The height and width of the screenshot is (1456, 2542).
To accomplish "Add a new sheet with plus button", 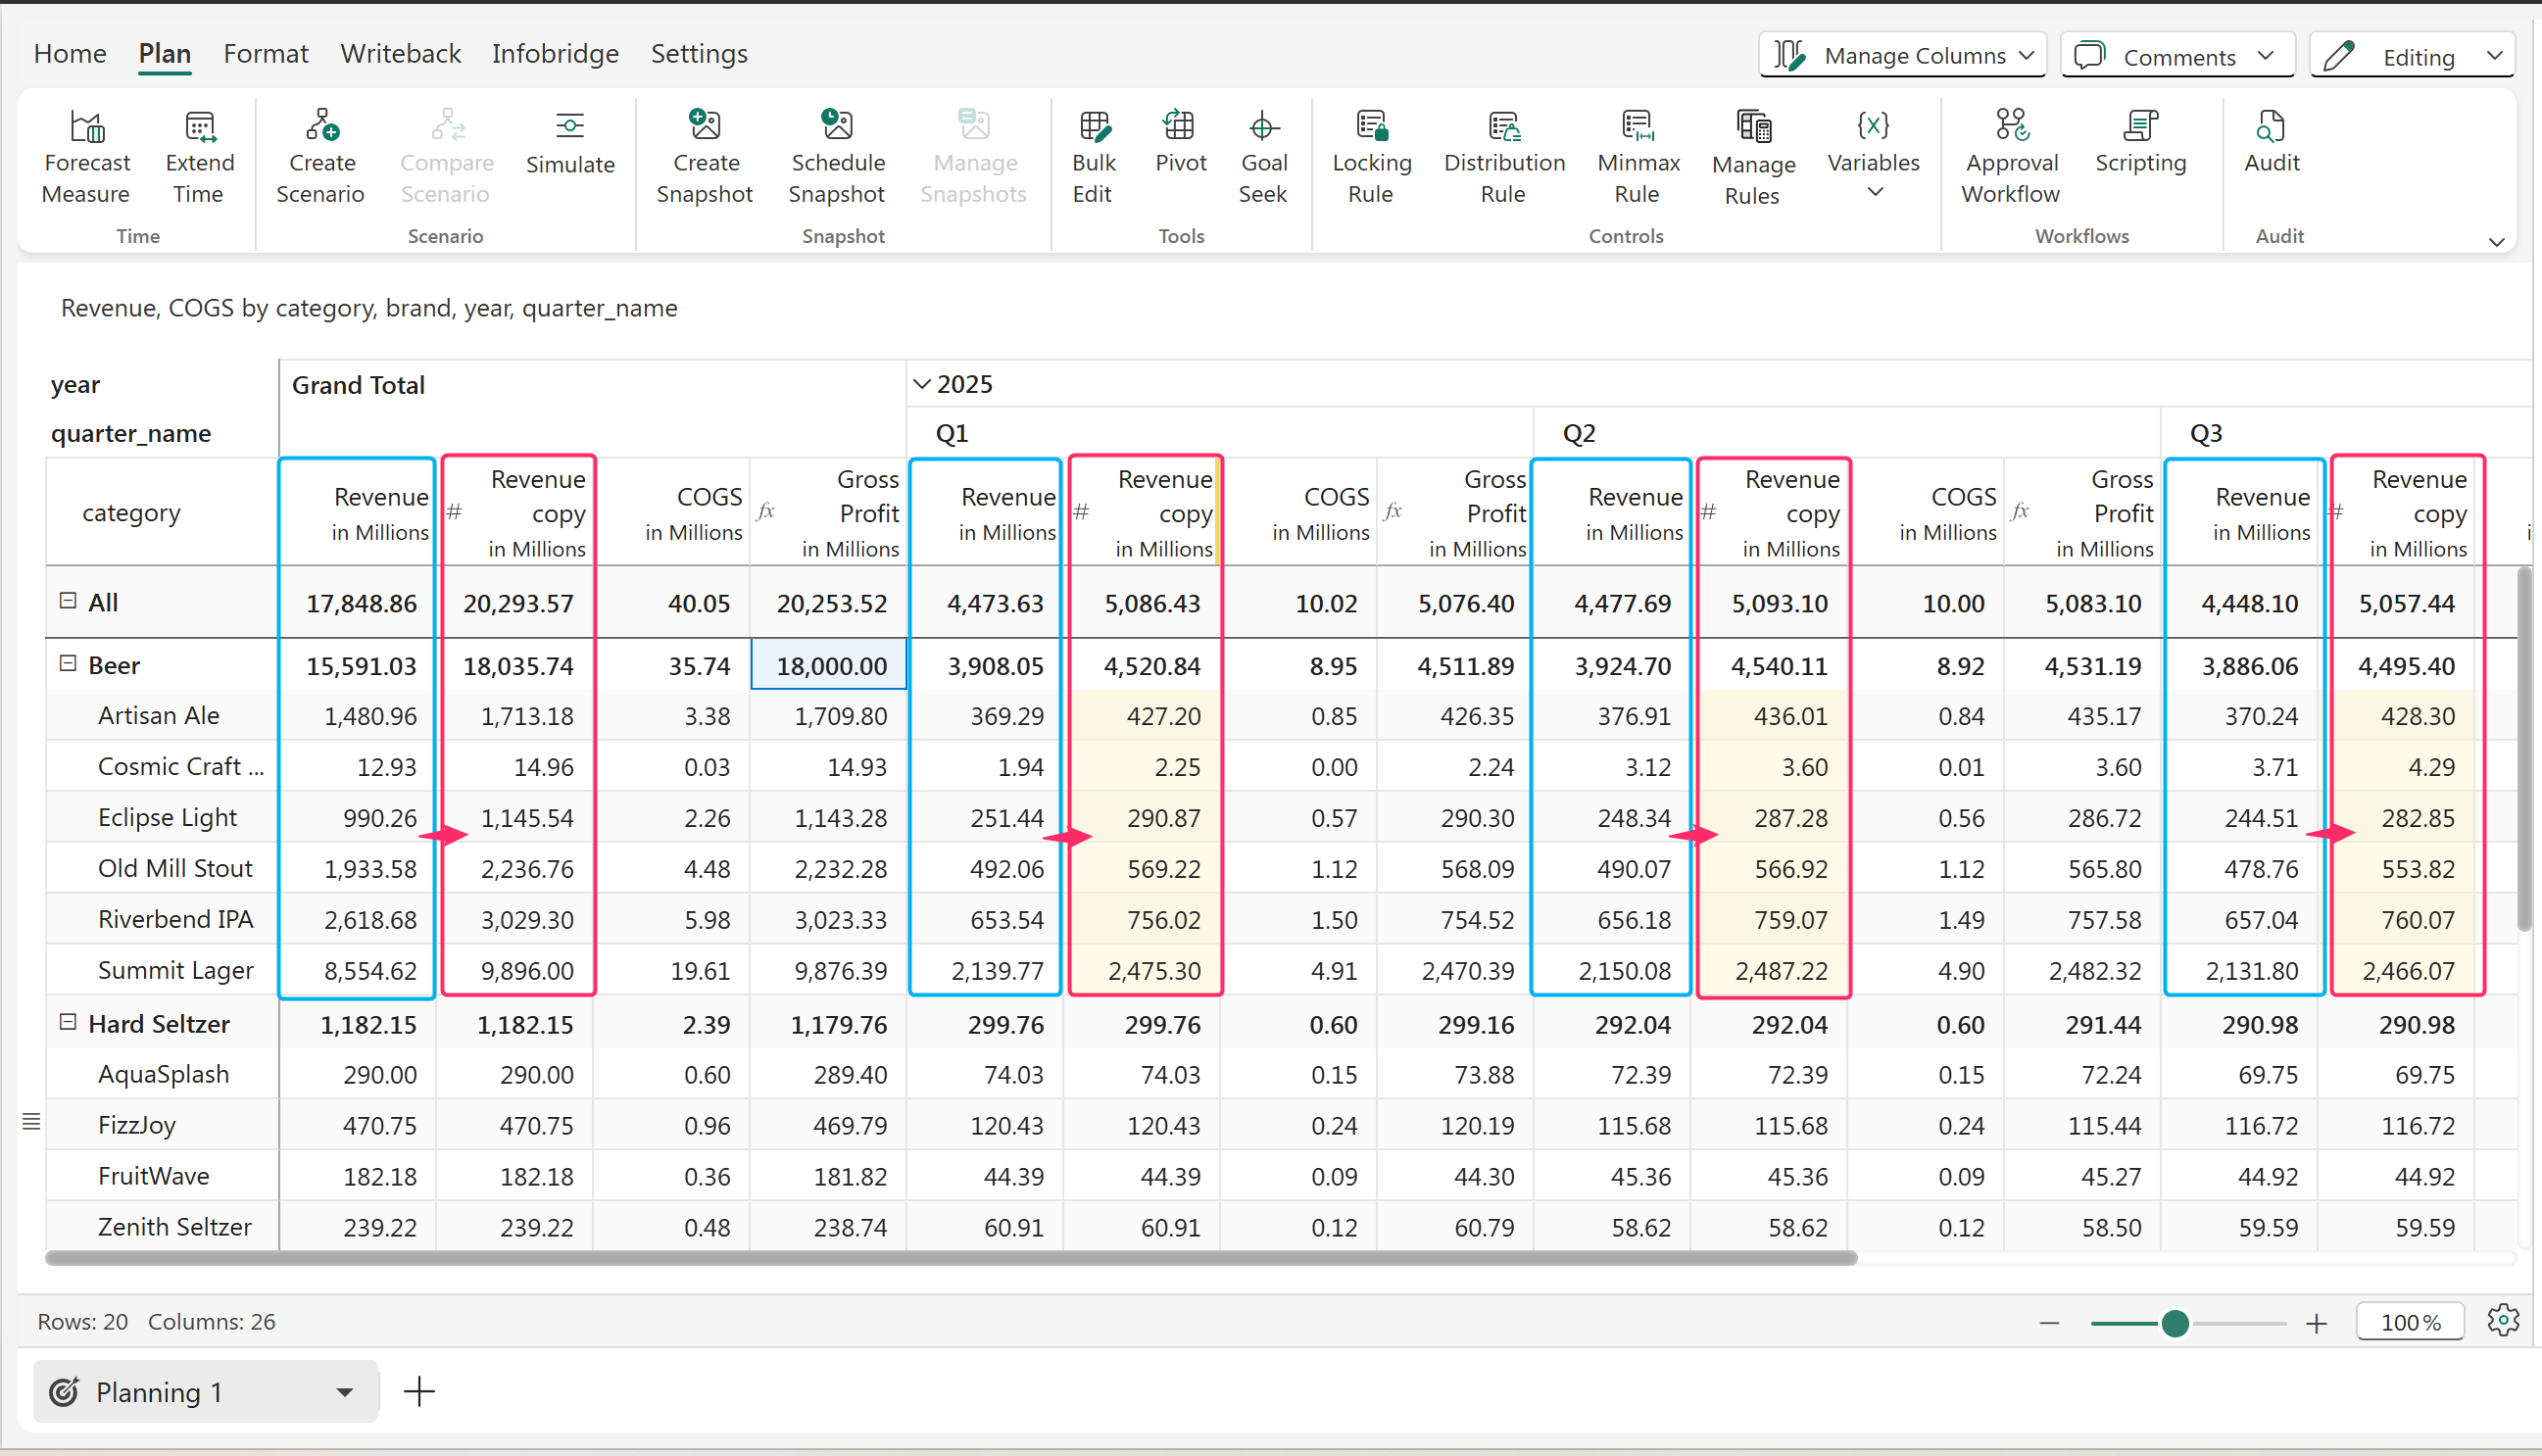I will 419,1392.
